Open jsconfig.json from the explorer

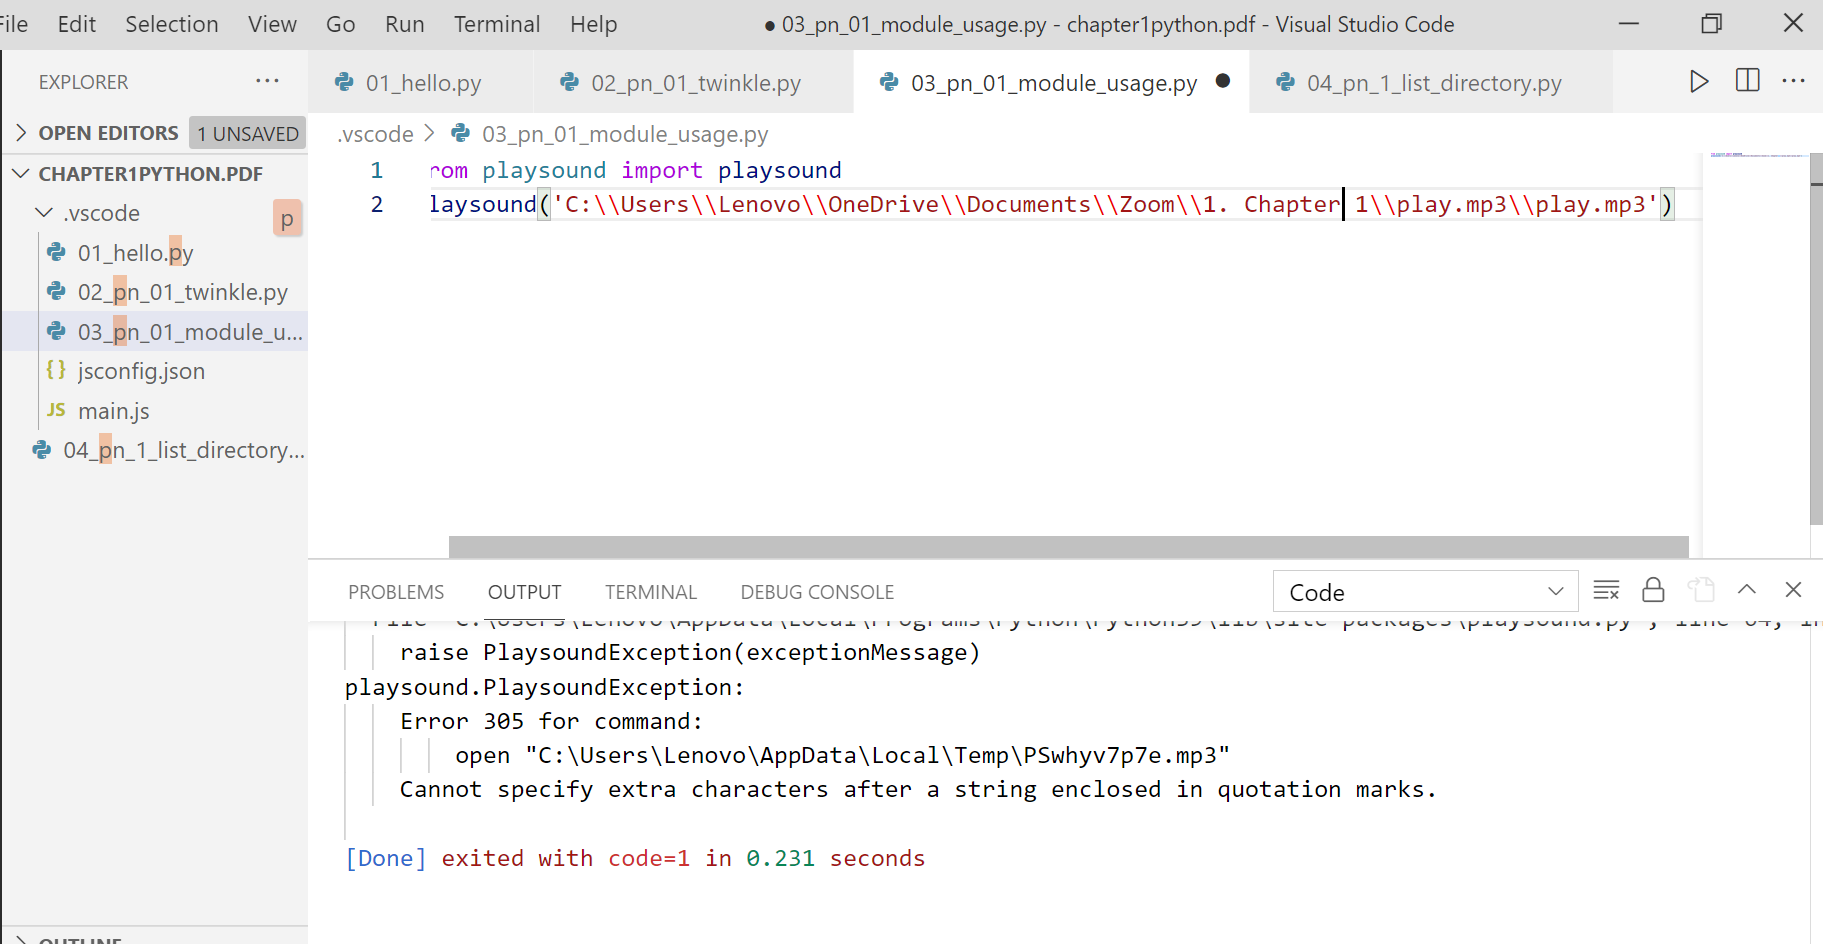click(x=141, y=371)
